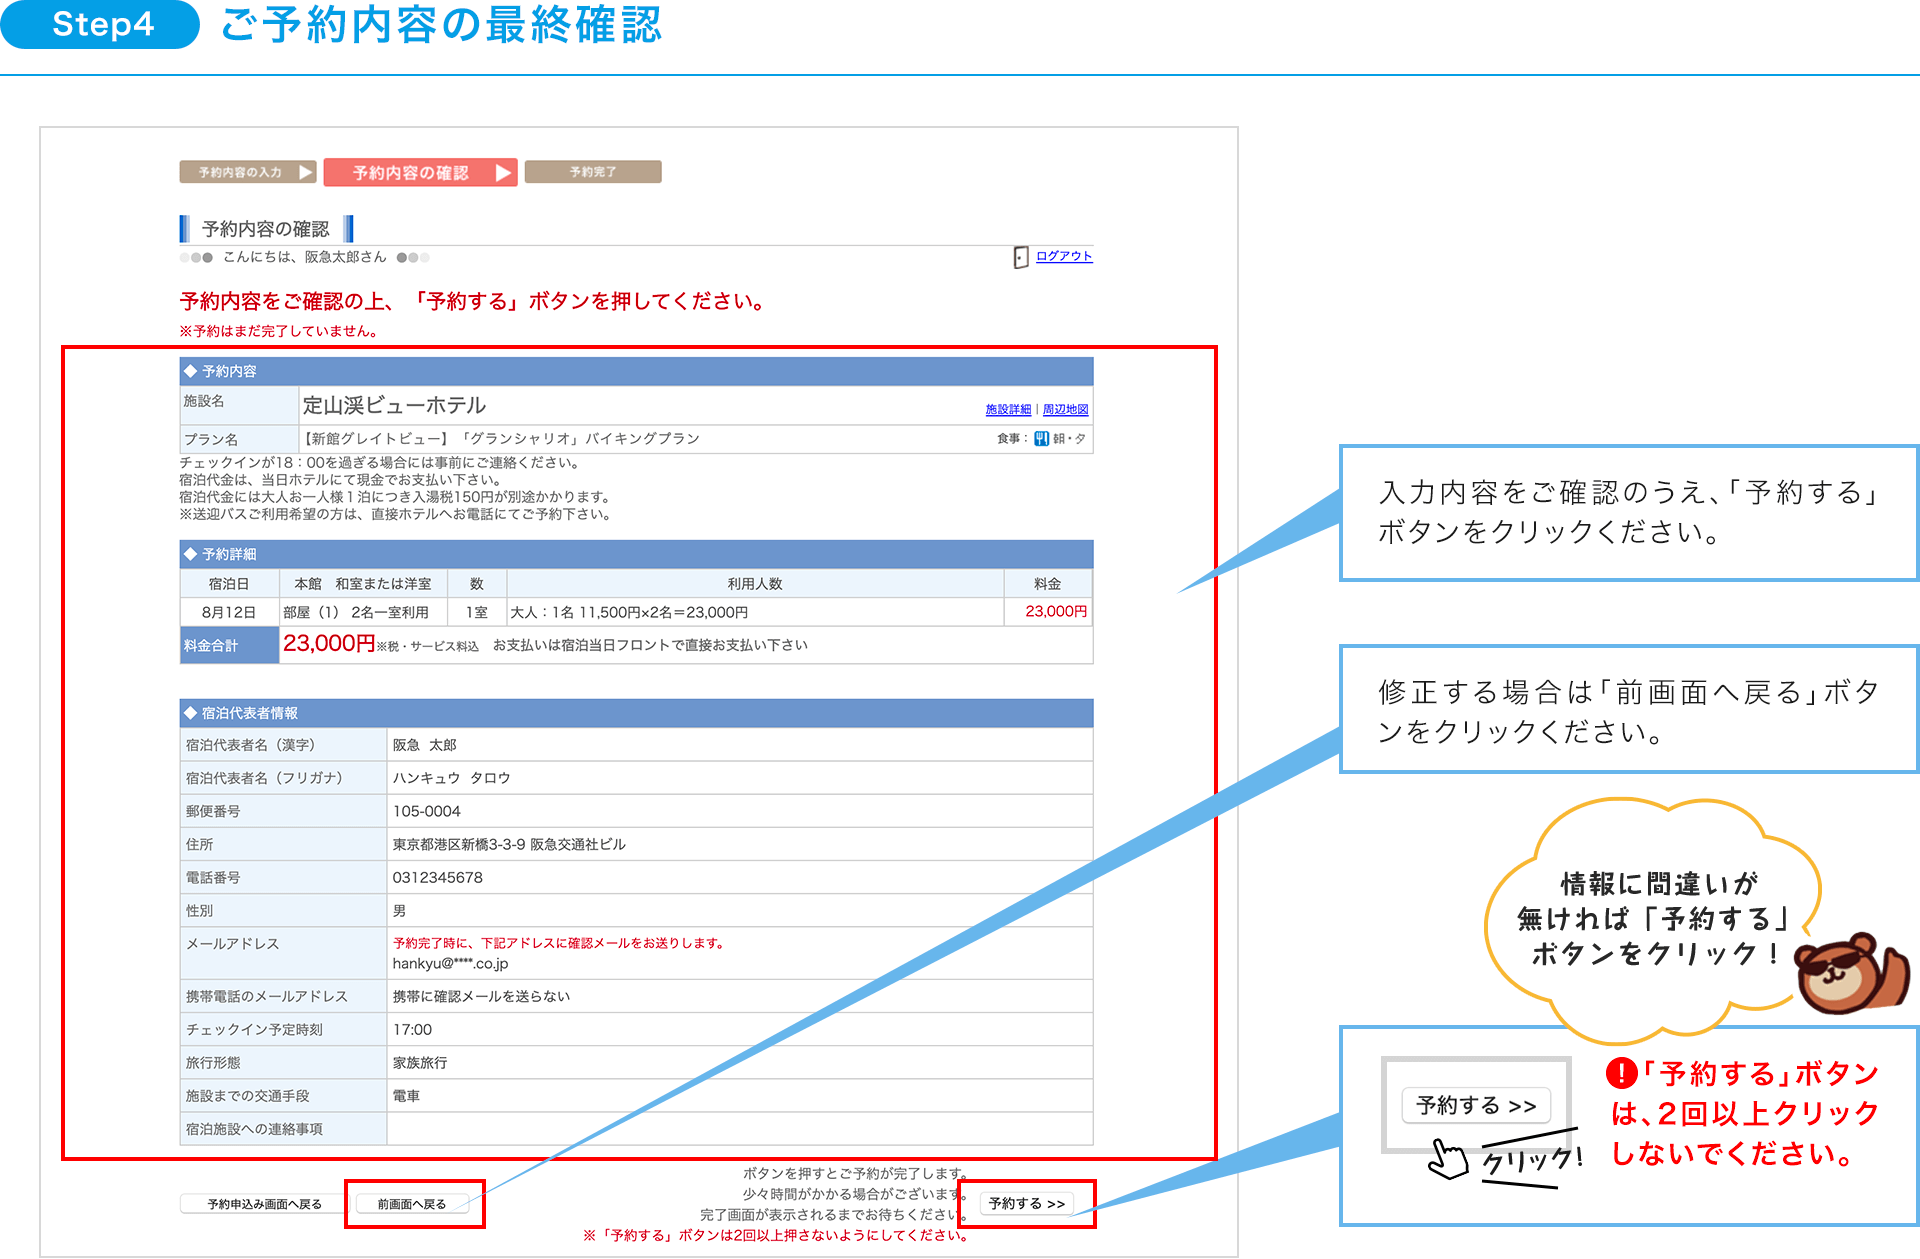Click the diamond icon beside 予約詳細 header
This screenshot has height=1259, width=1920.
click(190, 553)
